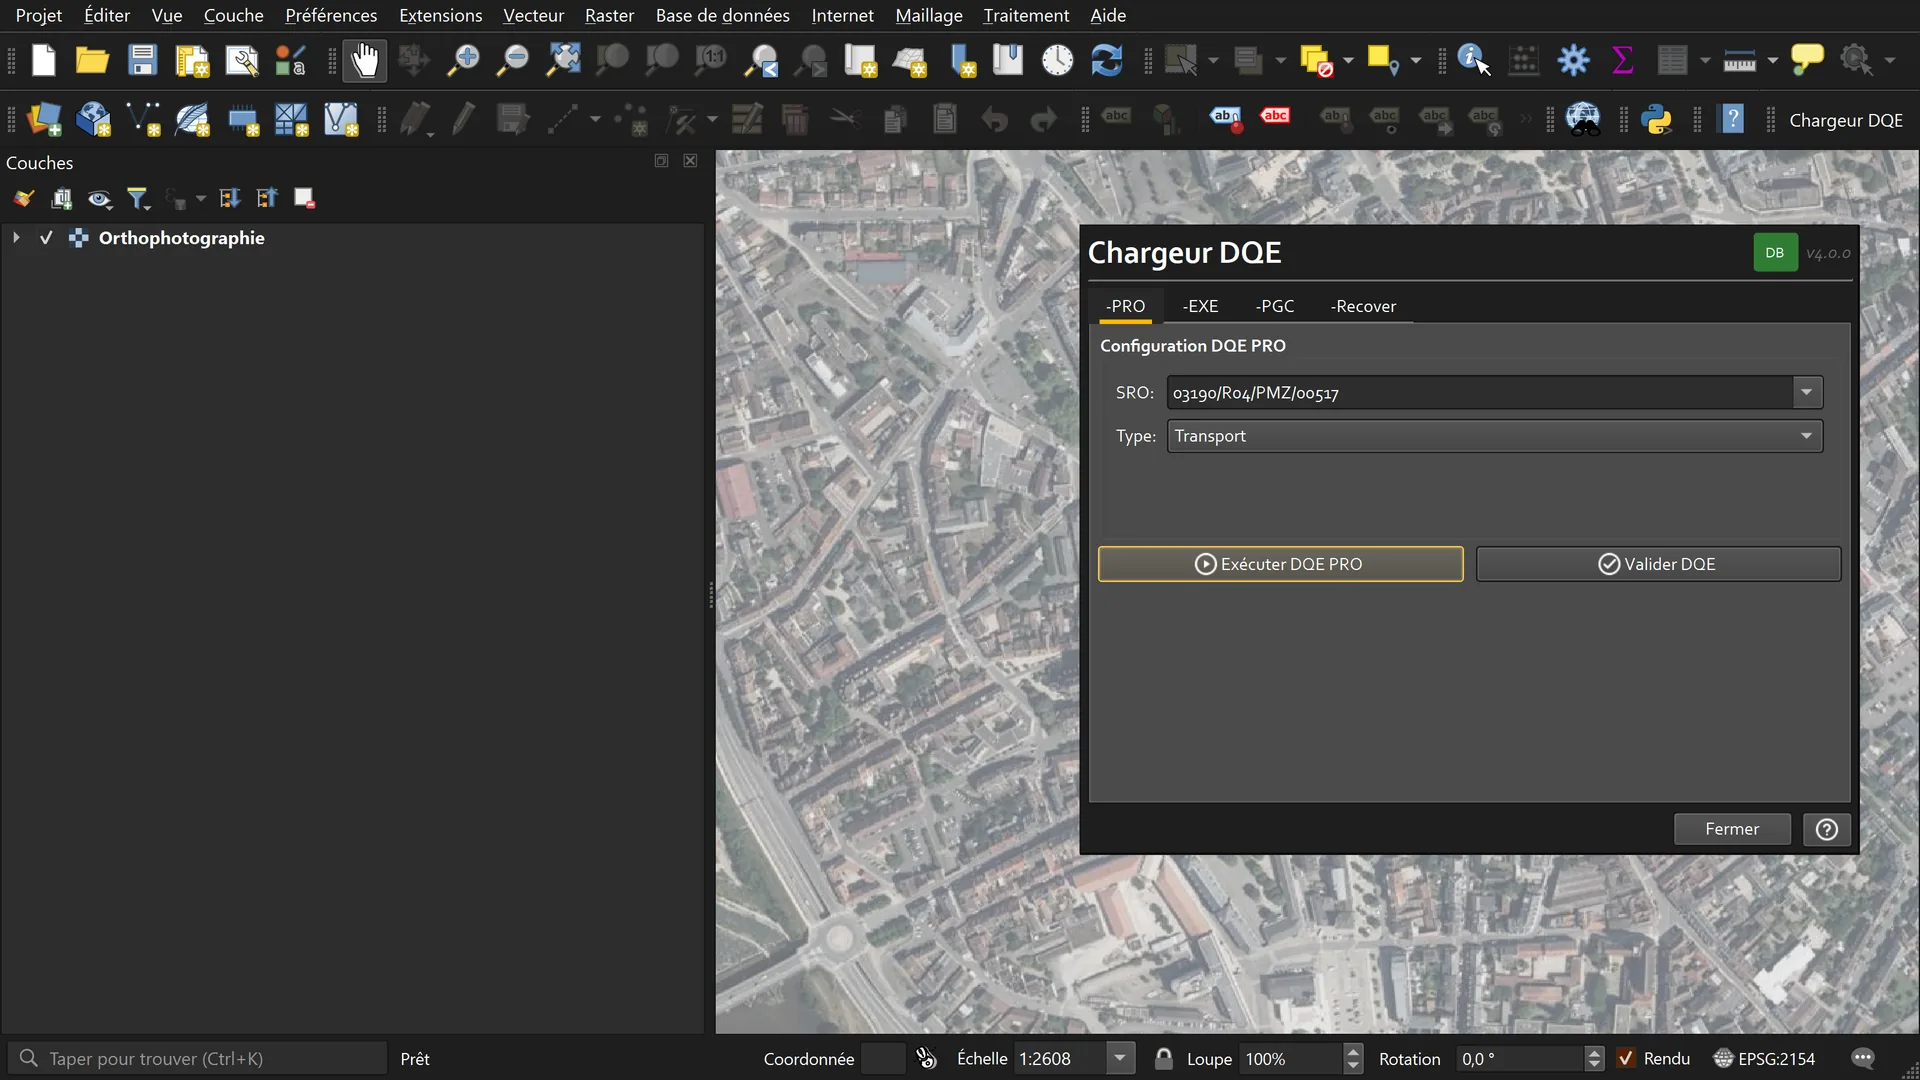Click the Valider DQE button
Screen dimensions: 1920x1080
click(x=1658, y=564)
